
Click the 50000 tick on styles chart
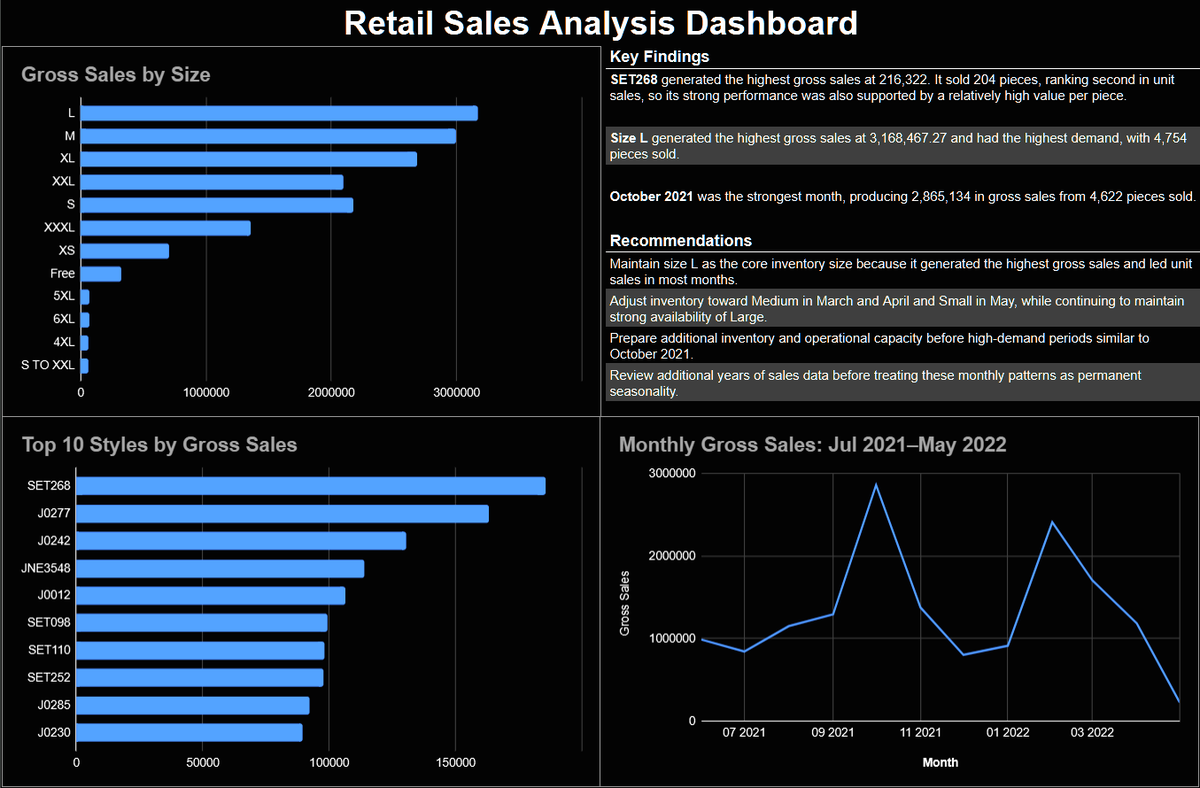(203, 762)
